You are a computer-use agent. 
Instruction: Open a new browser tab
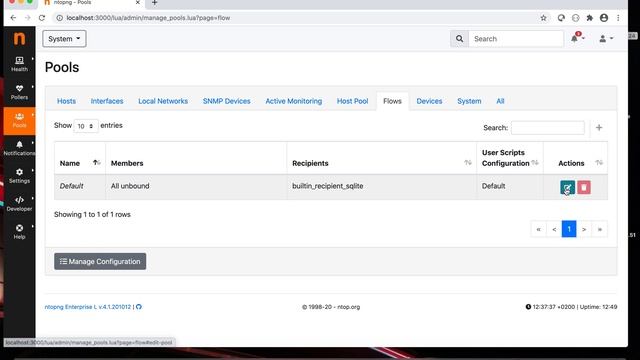pos(154,3)
